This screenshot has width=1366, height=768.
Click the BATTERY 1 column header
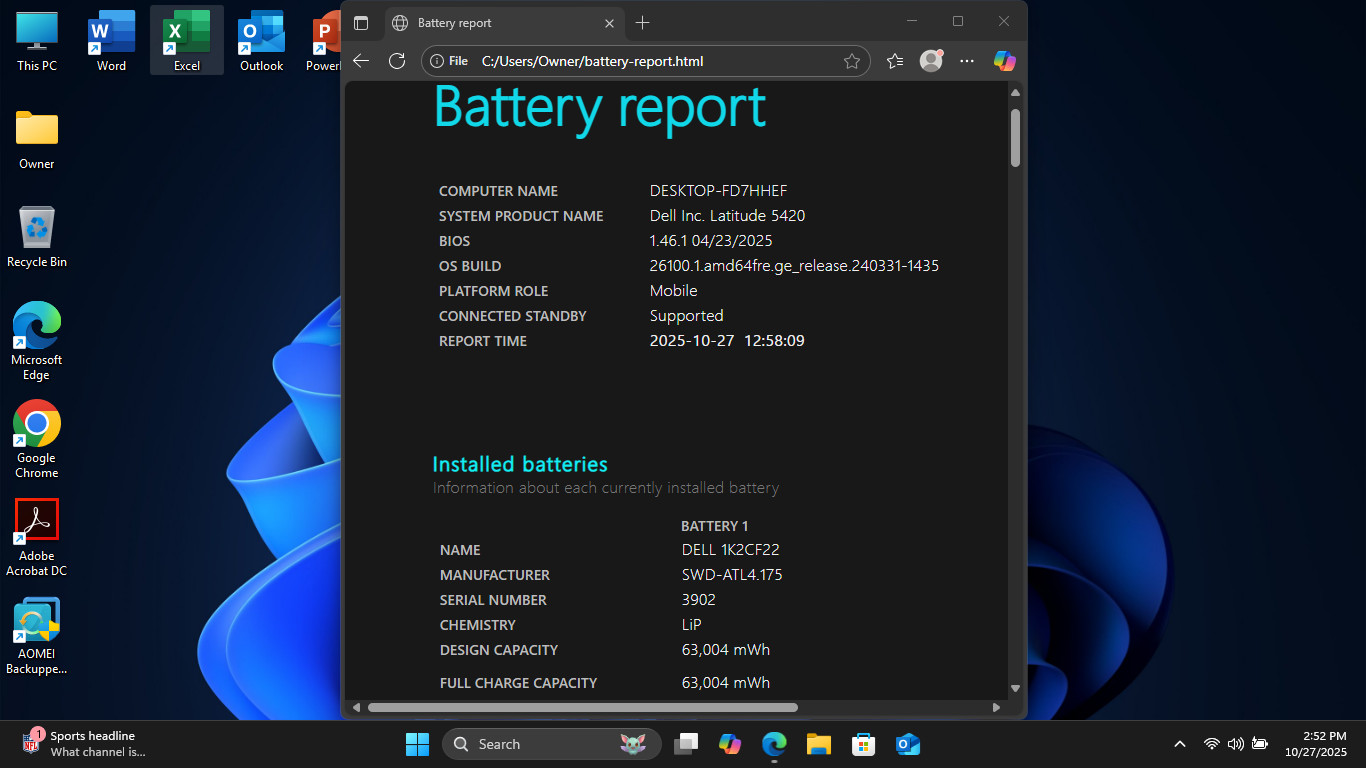pyautogui.click(x=715, y=526)
